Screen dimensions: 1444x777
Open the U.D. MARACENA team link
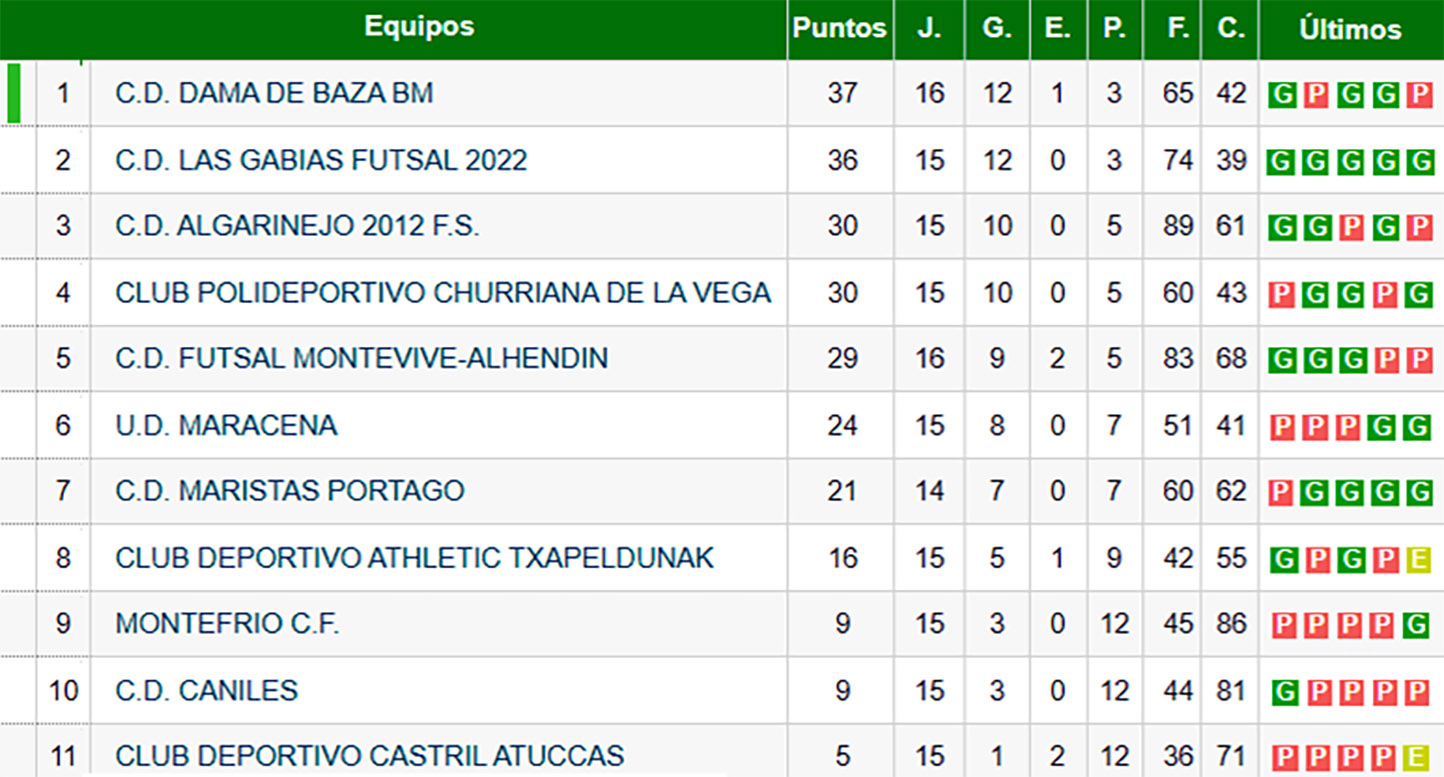(x=226, y=425)
